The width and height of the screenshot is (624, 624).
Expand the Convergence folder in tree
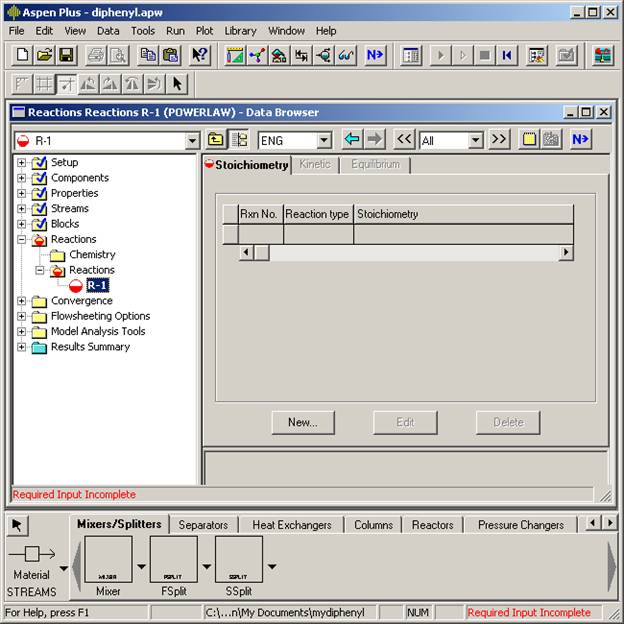tap(21, 301)
